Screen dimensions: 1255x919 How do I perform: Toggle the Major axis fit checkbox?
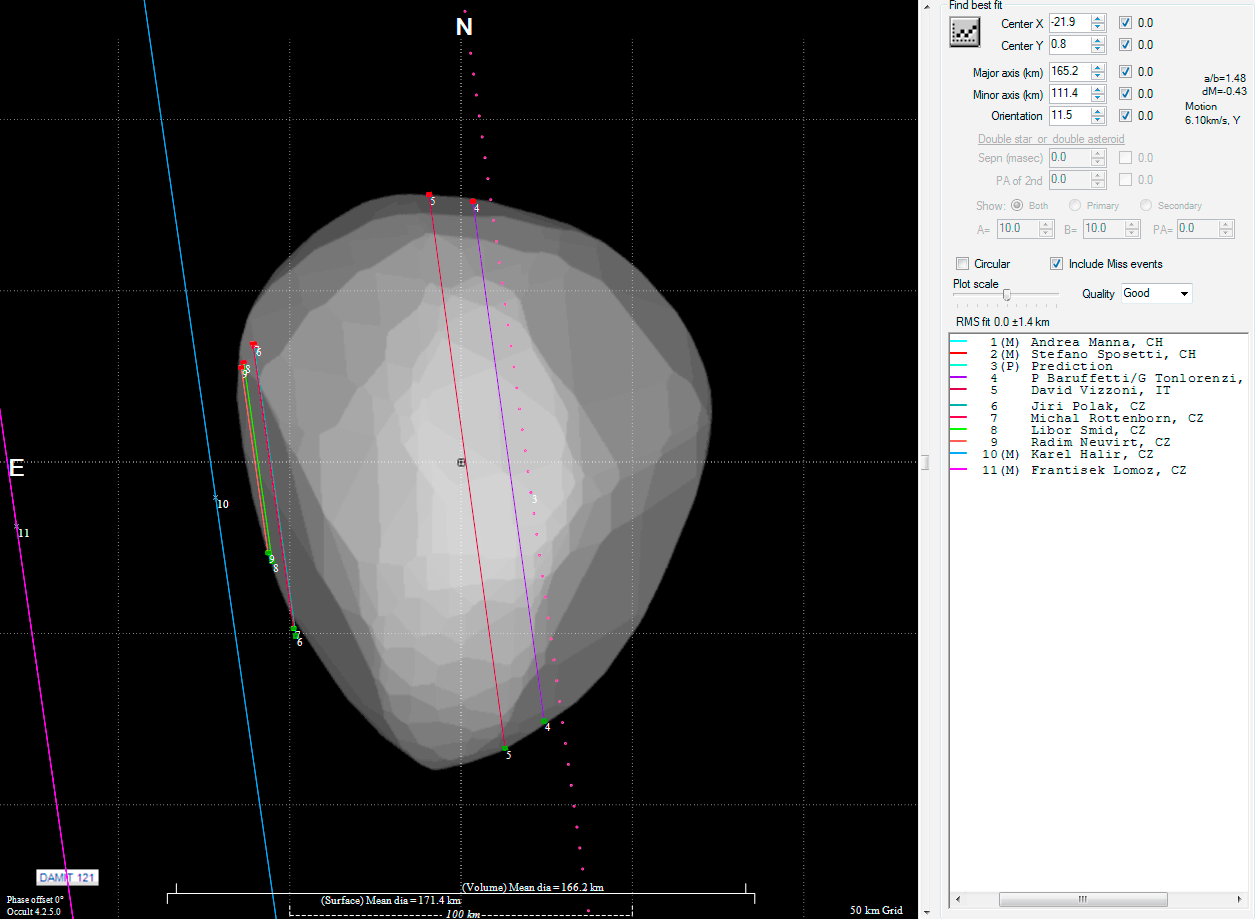1126,72
